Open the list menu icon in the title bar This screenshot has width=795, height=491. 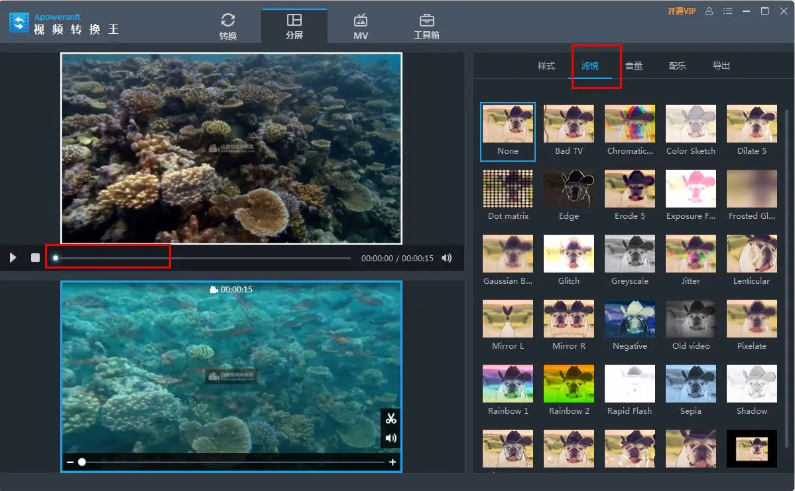point(727,11)
